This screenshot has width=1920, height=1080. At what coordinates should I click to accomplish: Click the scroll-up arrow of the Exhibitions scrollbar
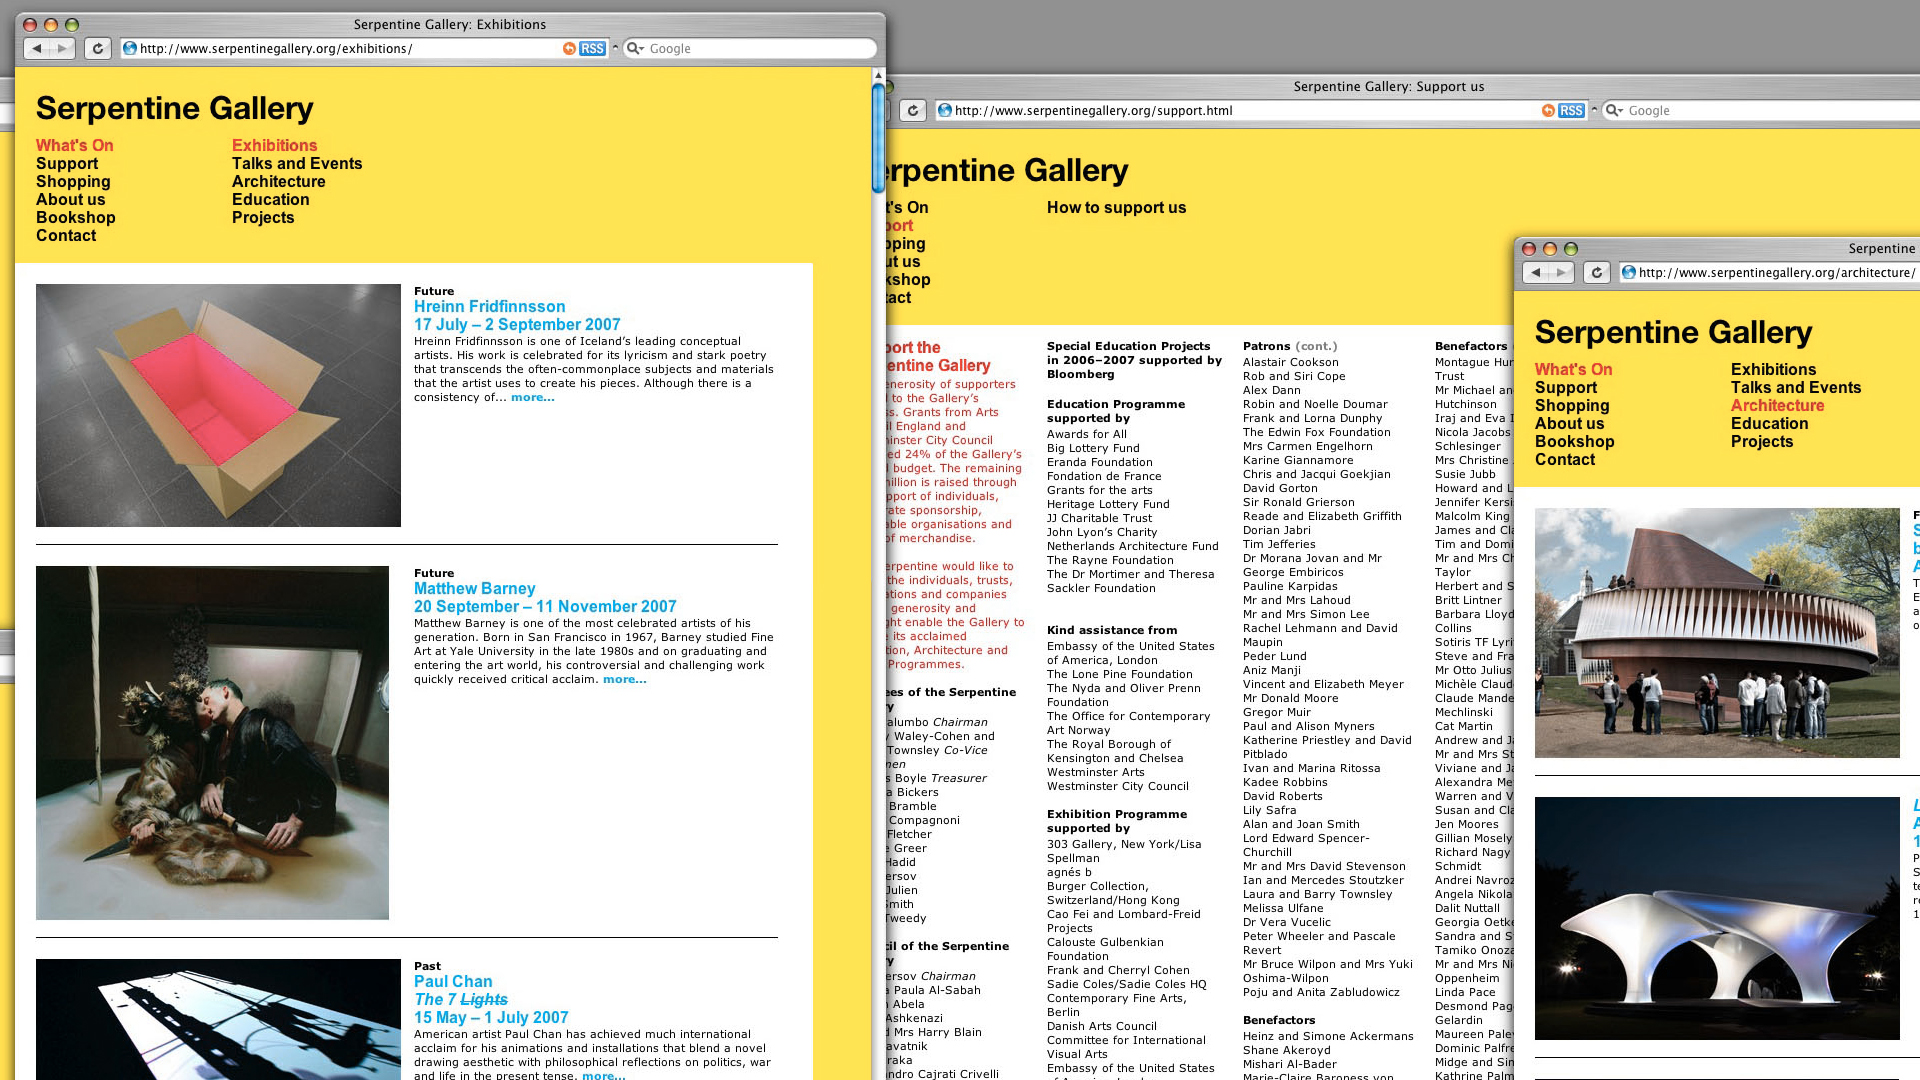click(x=878, y=75)
